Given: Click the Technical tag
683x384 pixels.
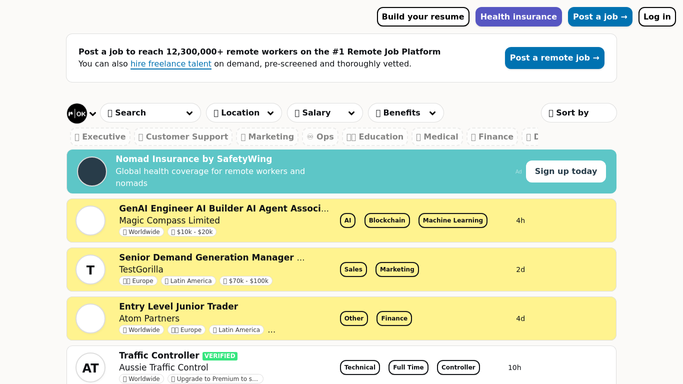Looking at the screenshot, I should tap(360, 367).
